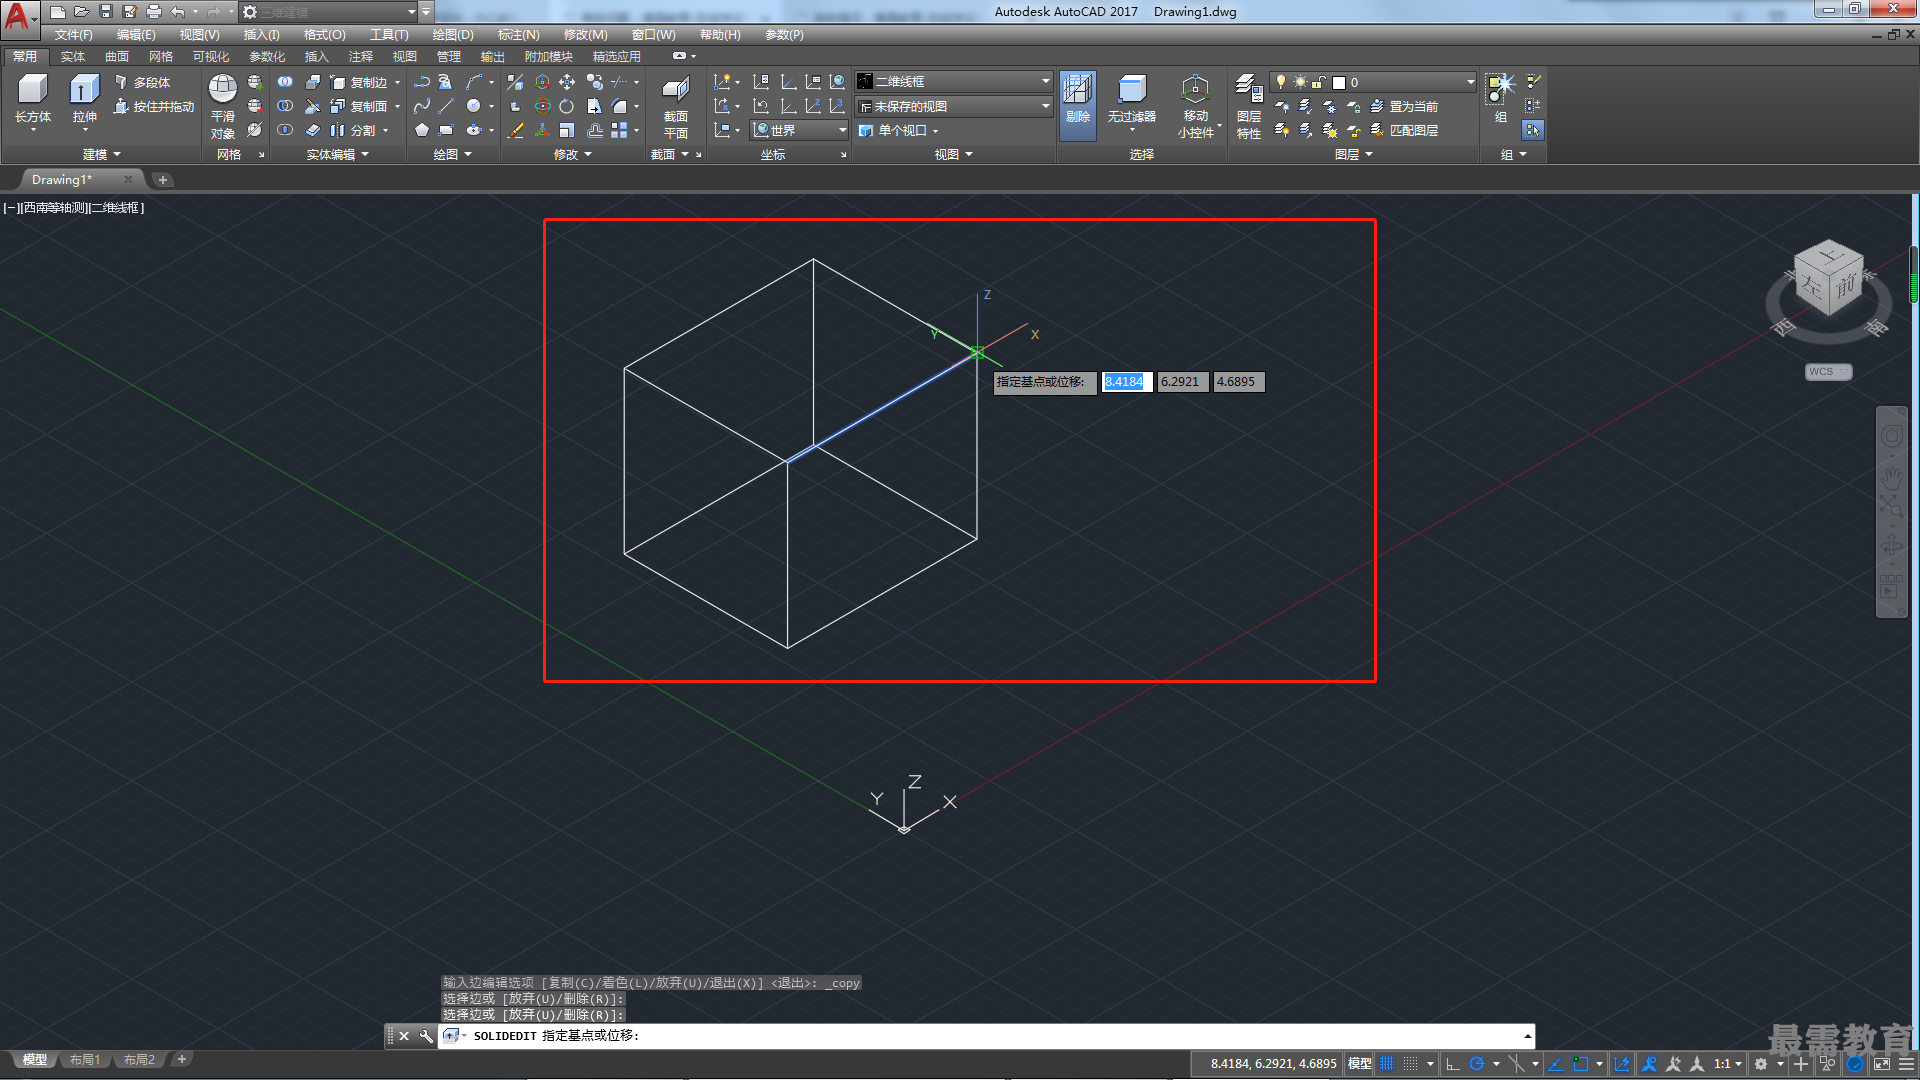Expand the 修改 panel flyout
The height and width of the screenshot is (1080, 1920).
[x=573, y=154]
